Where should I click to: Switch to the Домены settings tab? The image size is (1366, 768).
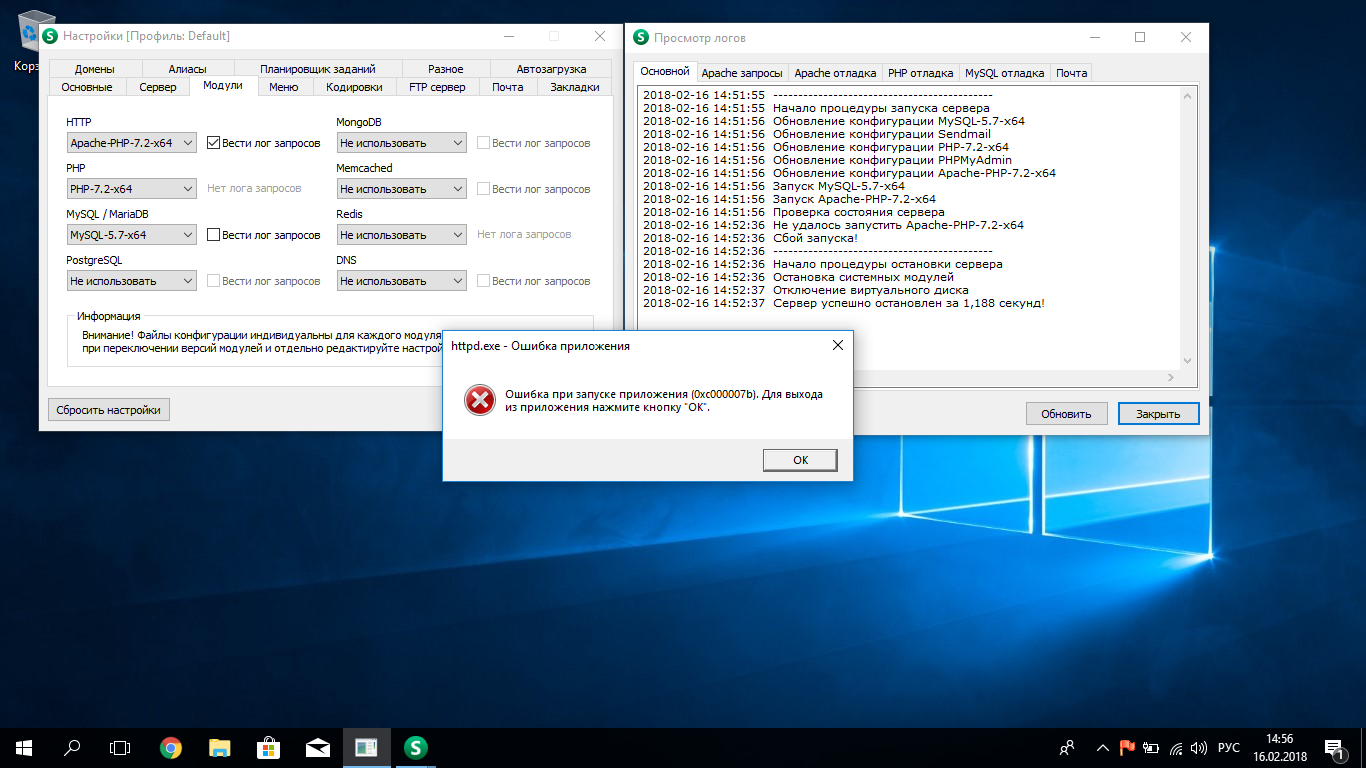pyautogui.click(x=94, y=69)
